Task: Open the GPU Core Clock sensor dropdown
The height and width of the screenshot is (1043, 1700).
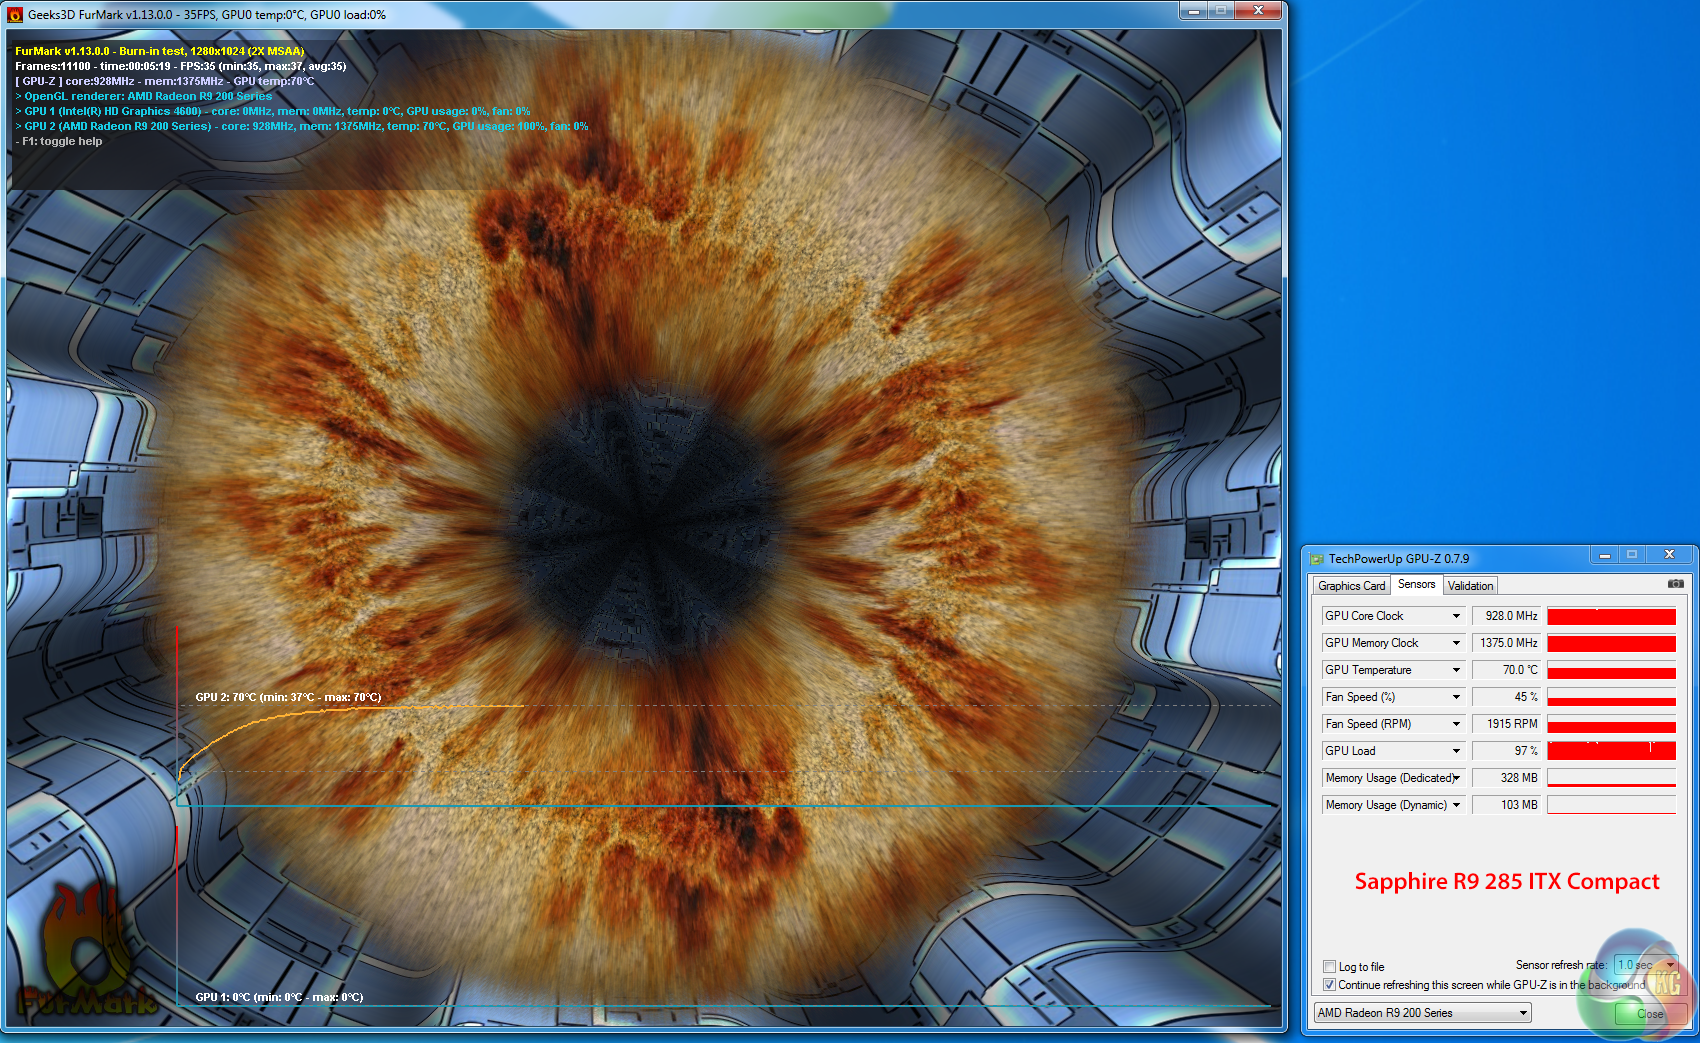Action: (x=1456, y=616)
